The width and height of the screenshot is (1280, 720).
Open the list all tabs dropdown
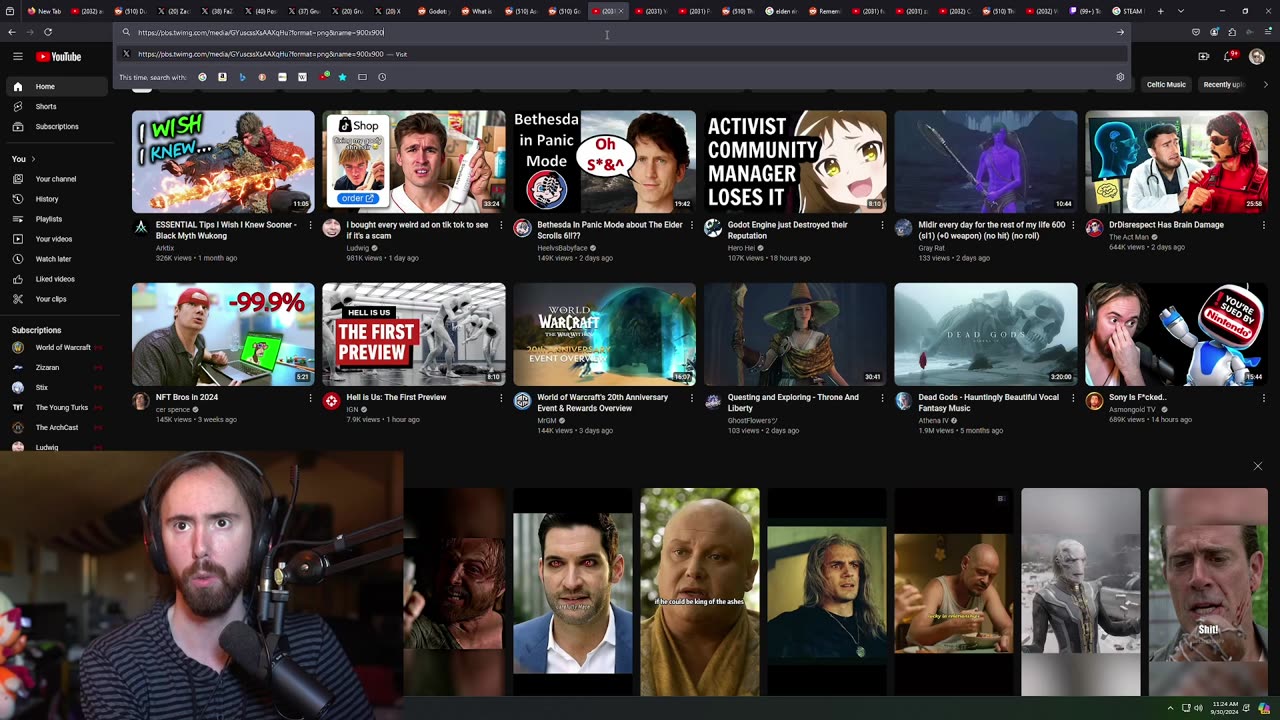pos(1180,11)
